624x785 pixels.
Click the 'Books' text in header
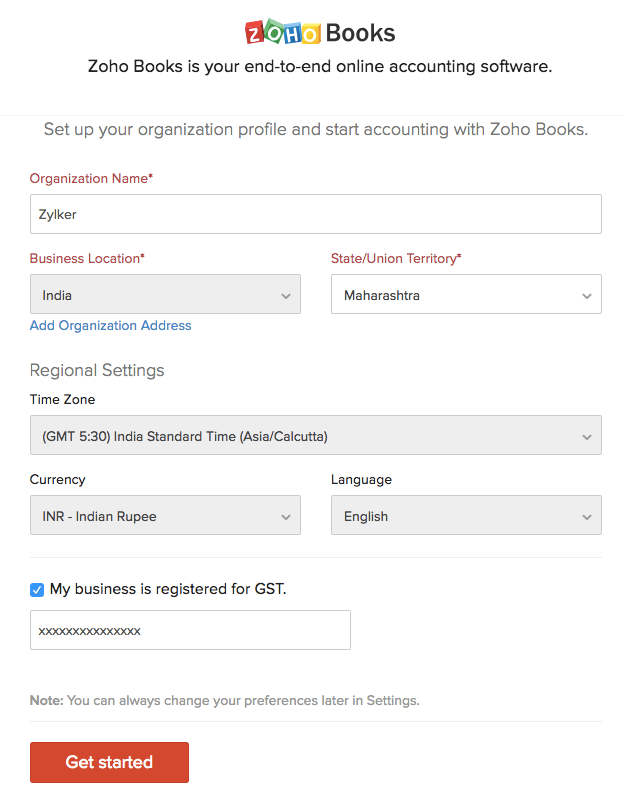coord(360,33)
